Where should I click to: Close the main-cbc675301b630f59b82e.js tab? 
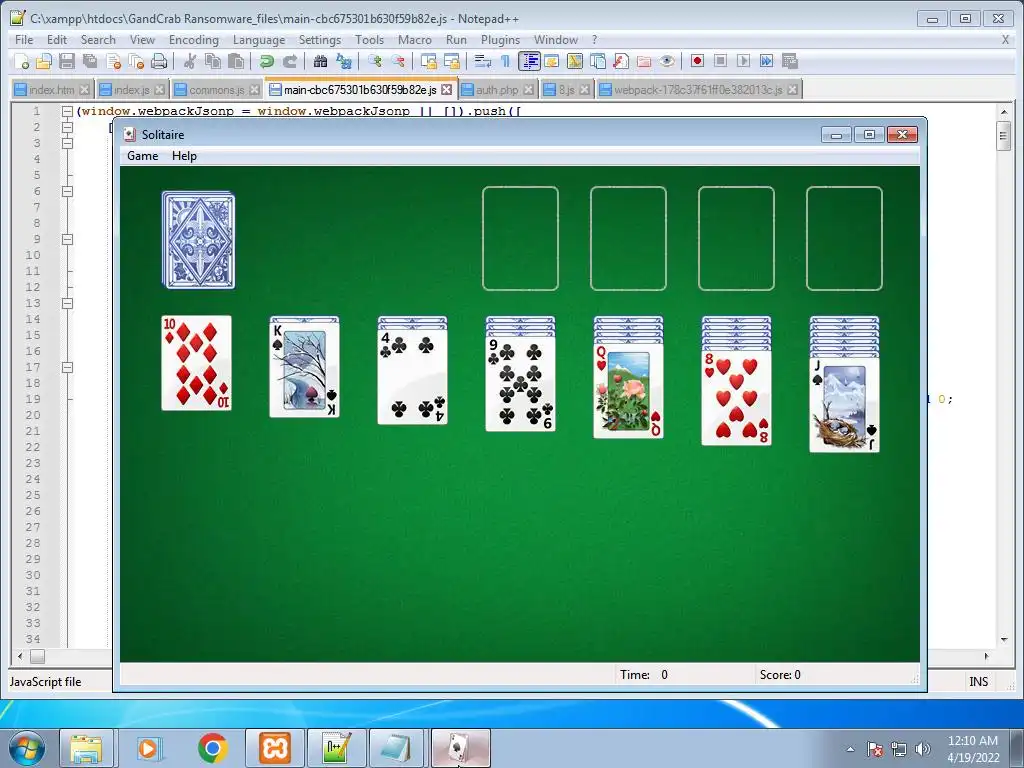click(447, 89)
